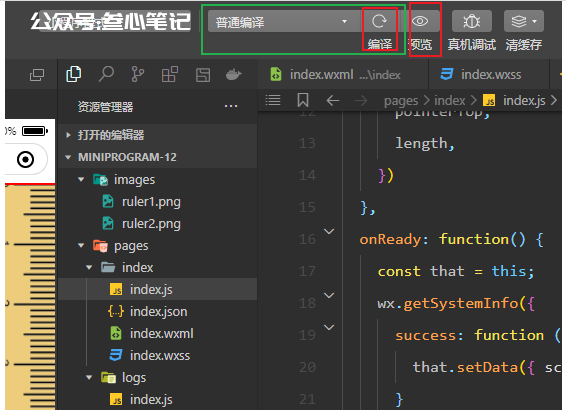Open the source control branch icon
This screenshot has height=412, width=566.
tap(138, 74)
